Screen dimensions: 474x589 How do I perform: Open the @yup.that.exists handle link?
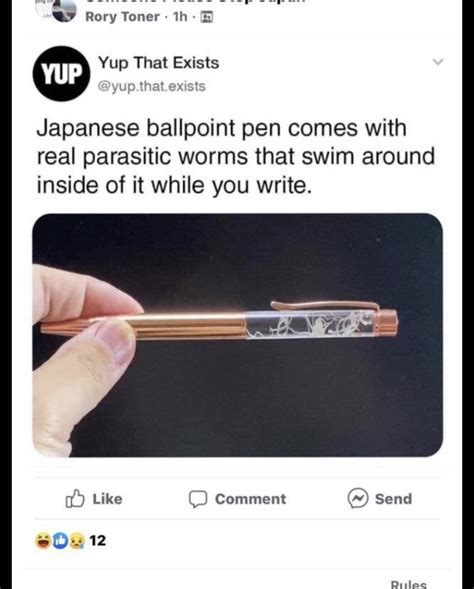[x=152, y=86]
